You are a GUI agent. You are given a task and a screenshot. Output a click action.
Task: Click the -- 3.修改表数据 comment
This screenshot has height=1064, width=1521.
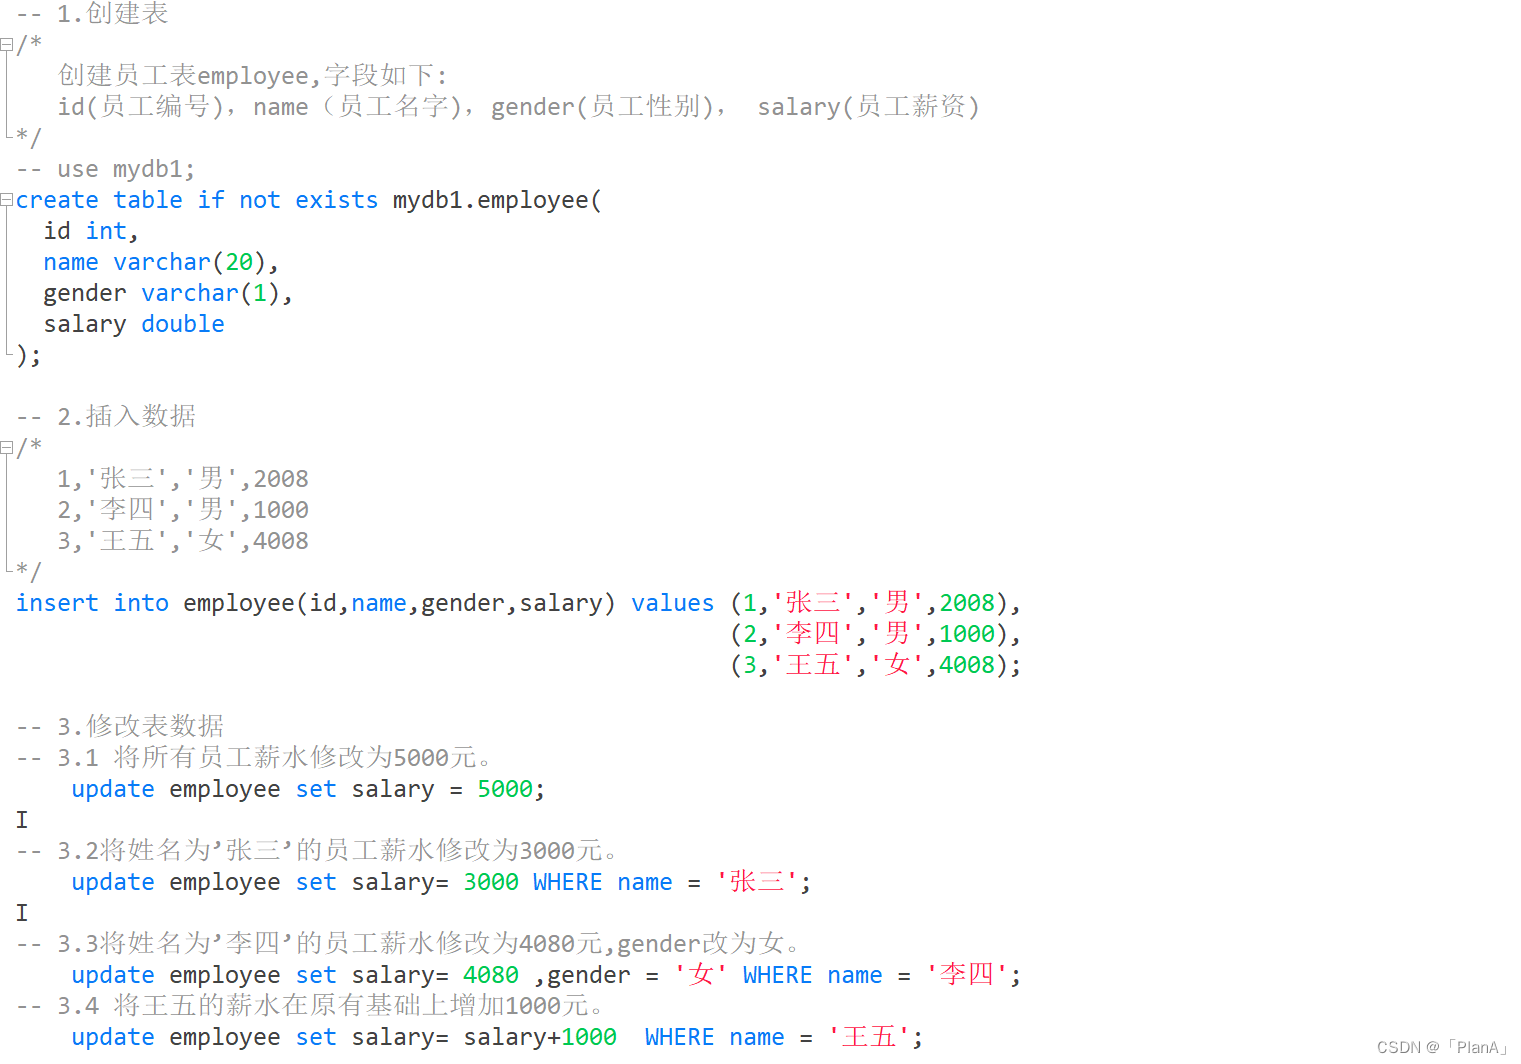(x=120, y=726)
